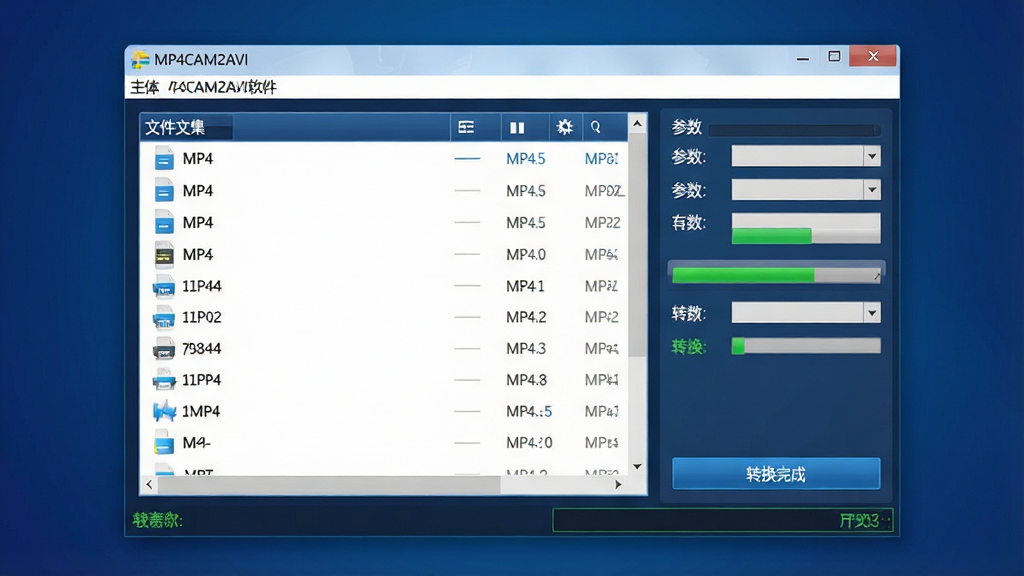Click the MP4.8 value cell
Viewport: 1024px width, 576px height.
(x=526, y=380)
